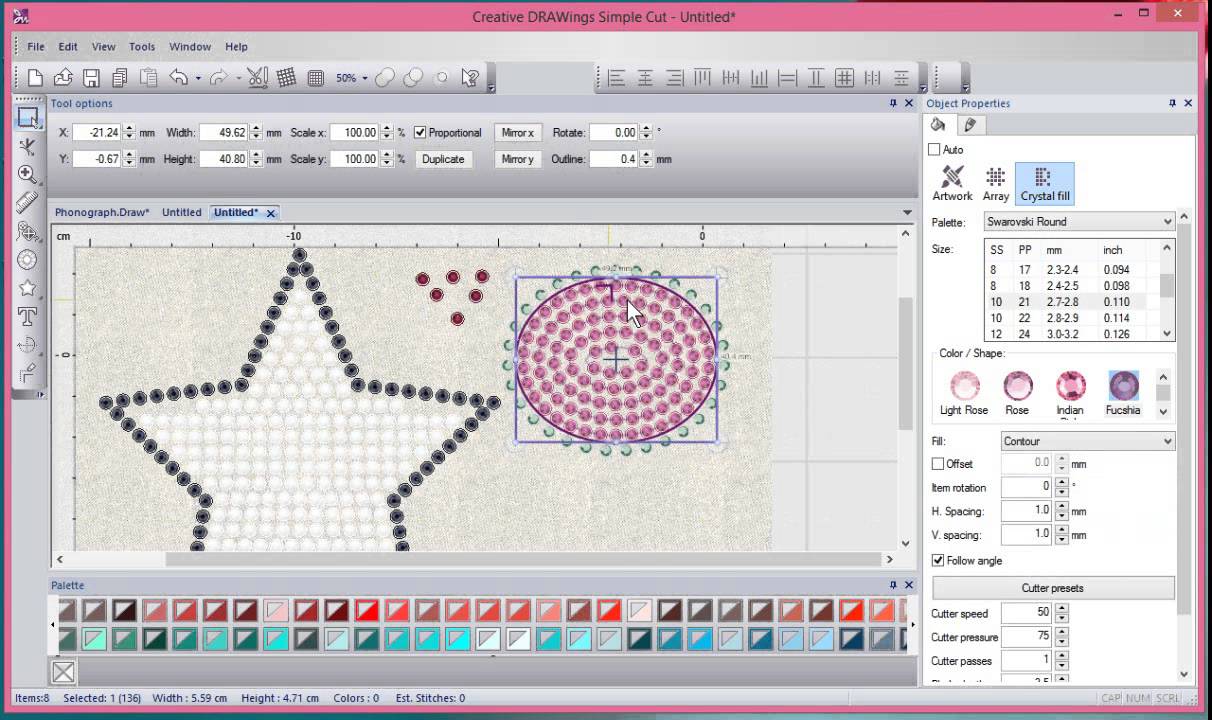Image resolution: width=1212 pixels, height=720 pixels.
Task: Choose the Fuchsia crystal color
Action: pyautogui.click(x=1123, y=393)
